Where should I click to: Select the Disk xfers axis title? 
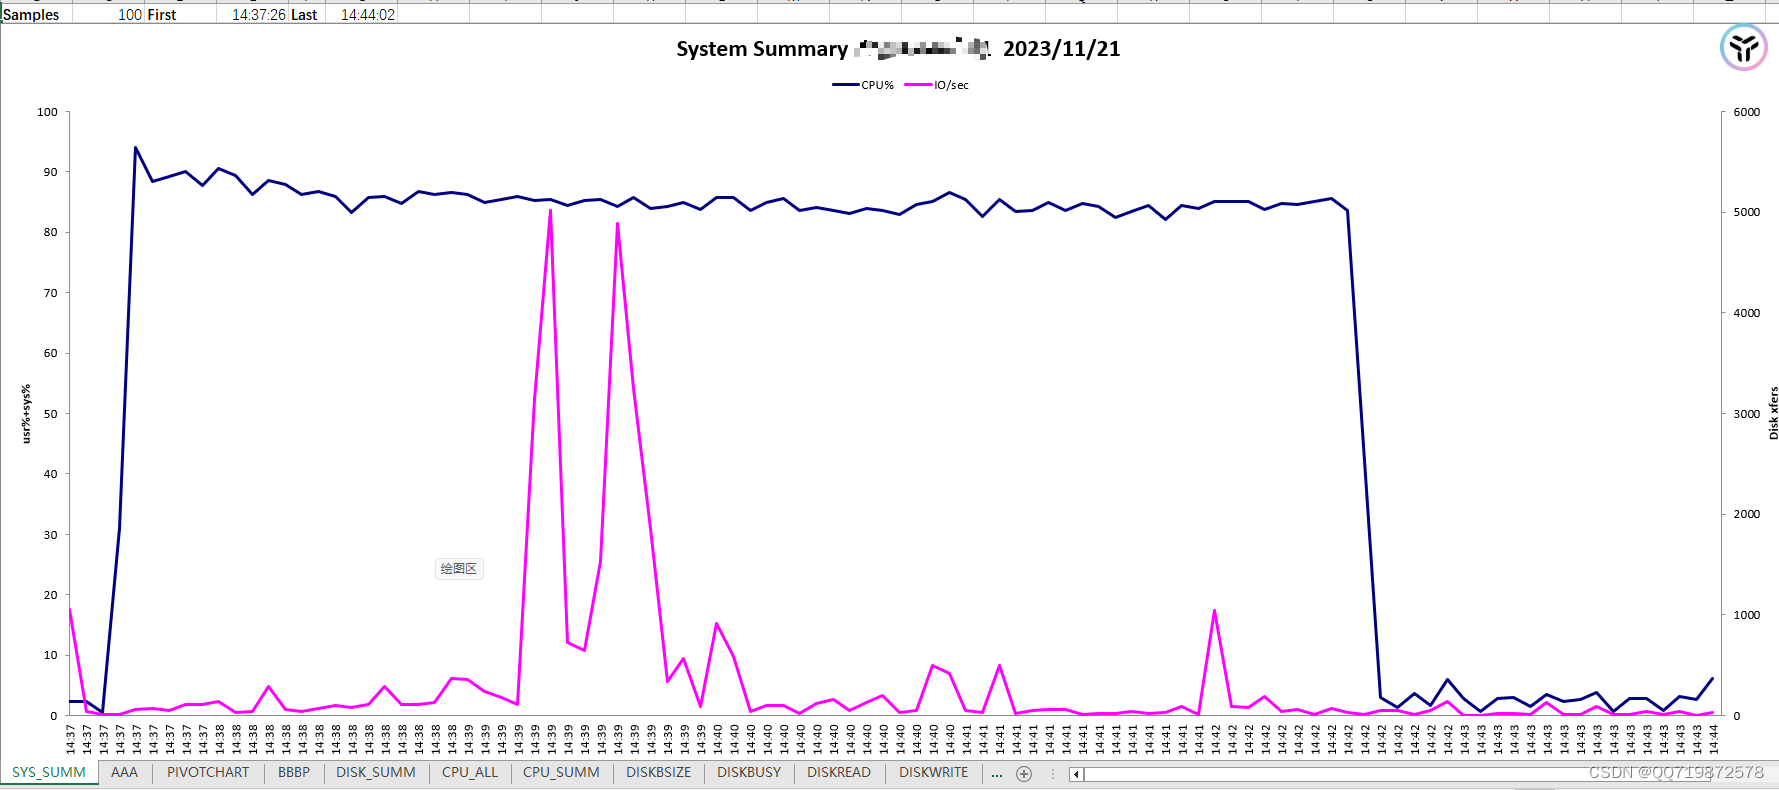pyautogui.click(x=1773, y=413)
